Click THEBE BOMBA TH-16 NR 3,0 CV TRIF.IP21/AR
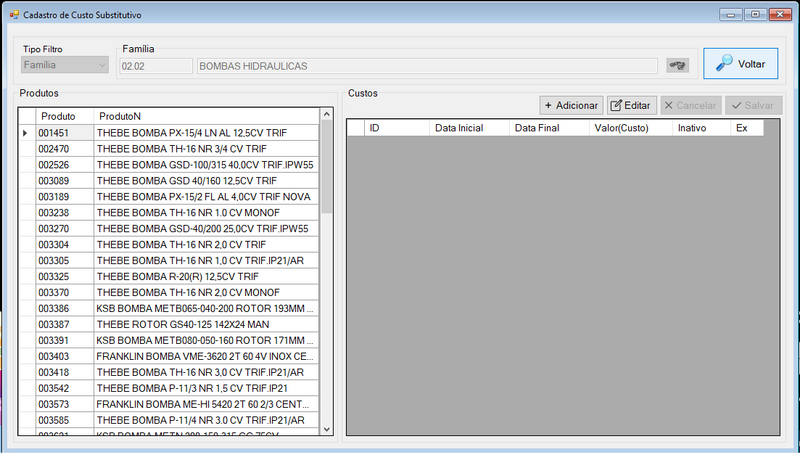 click(207, 372)
